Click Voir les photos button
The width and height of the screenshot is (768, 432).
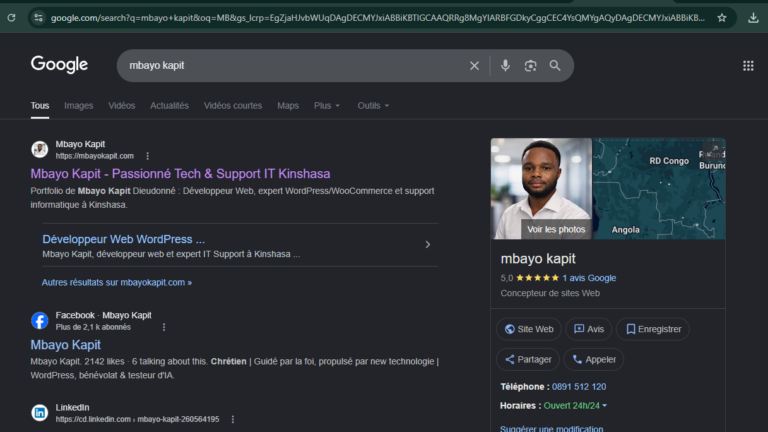point(556,229)
